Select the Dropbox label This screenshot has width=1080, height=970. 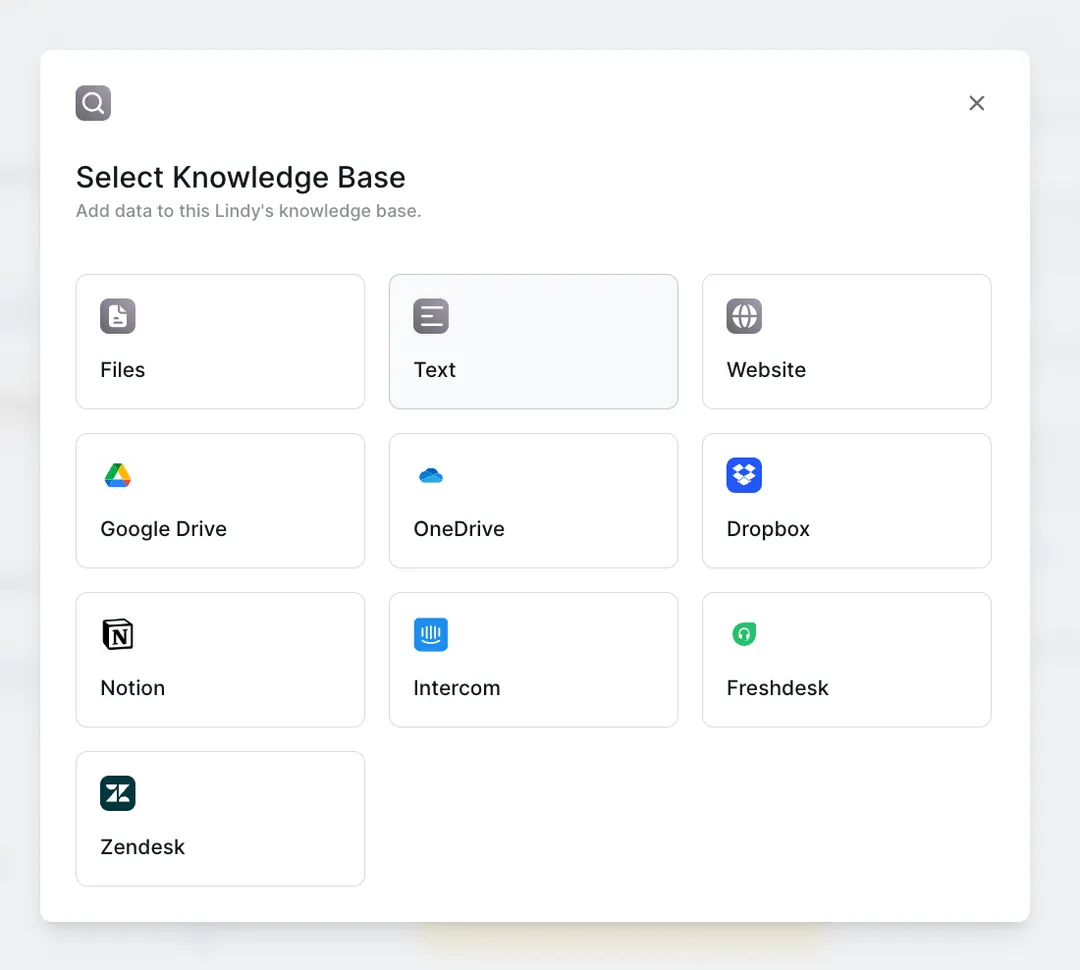(x=768, y=529)
